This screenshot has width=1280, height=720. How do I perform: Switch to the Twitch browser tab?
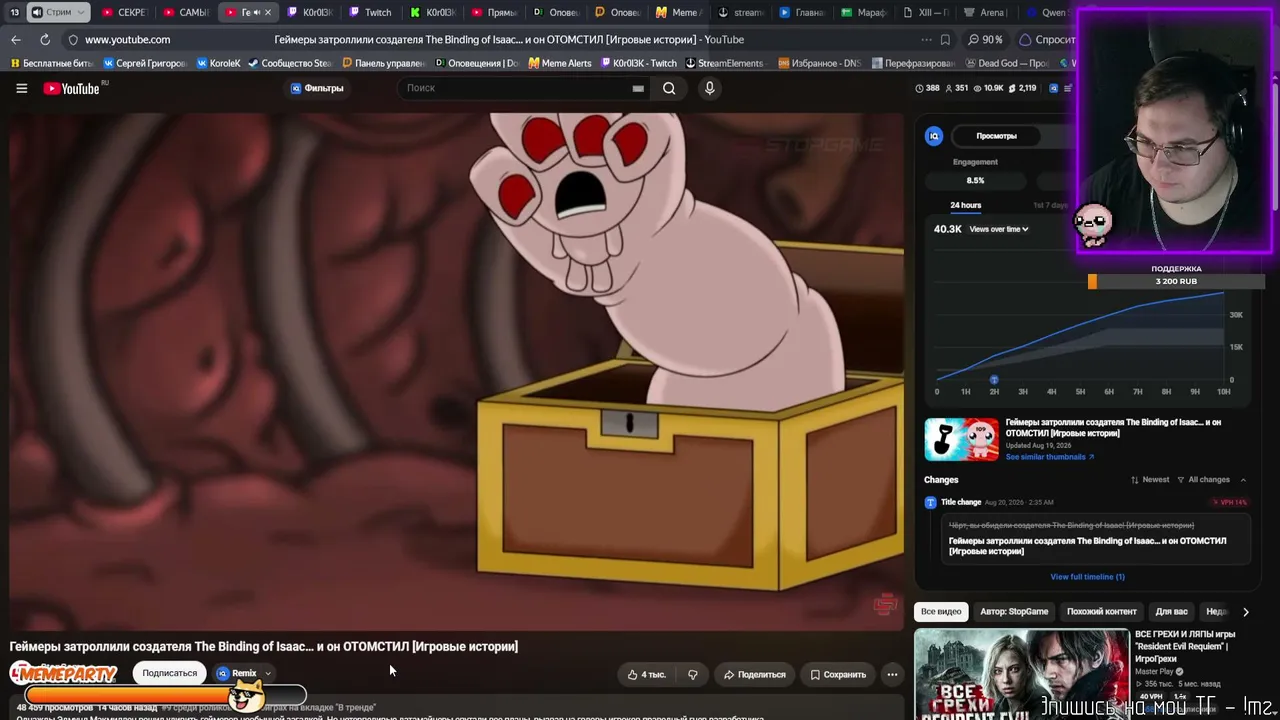point(371,12)
